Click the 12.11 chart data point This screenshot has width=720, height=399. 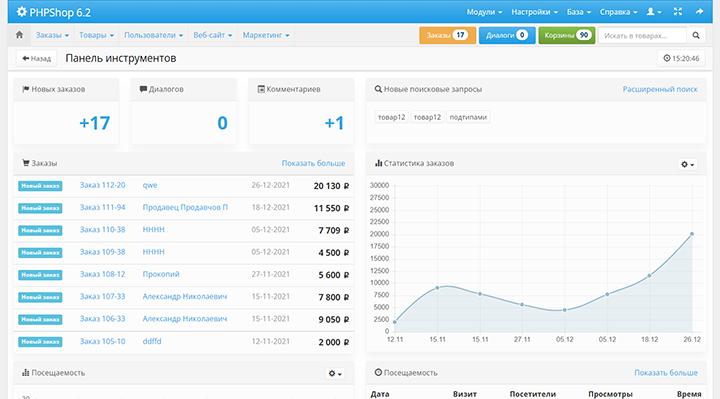[x=395, y=322]
